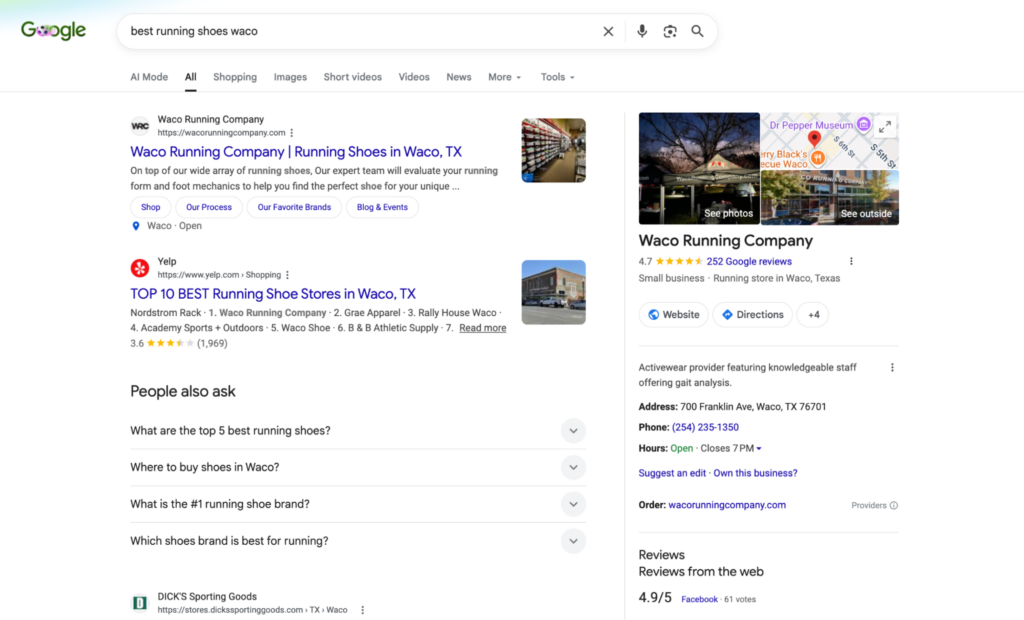Open Google Lens image search
Screen dimensions: 1024x620
pos(670,31)
